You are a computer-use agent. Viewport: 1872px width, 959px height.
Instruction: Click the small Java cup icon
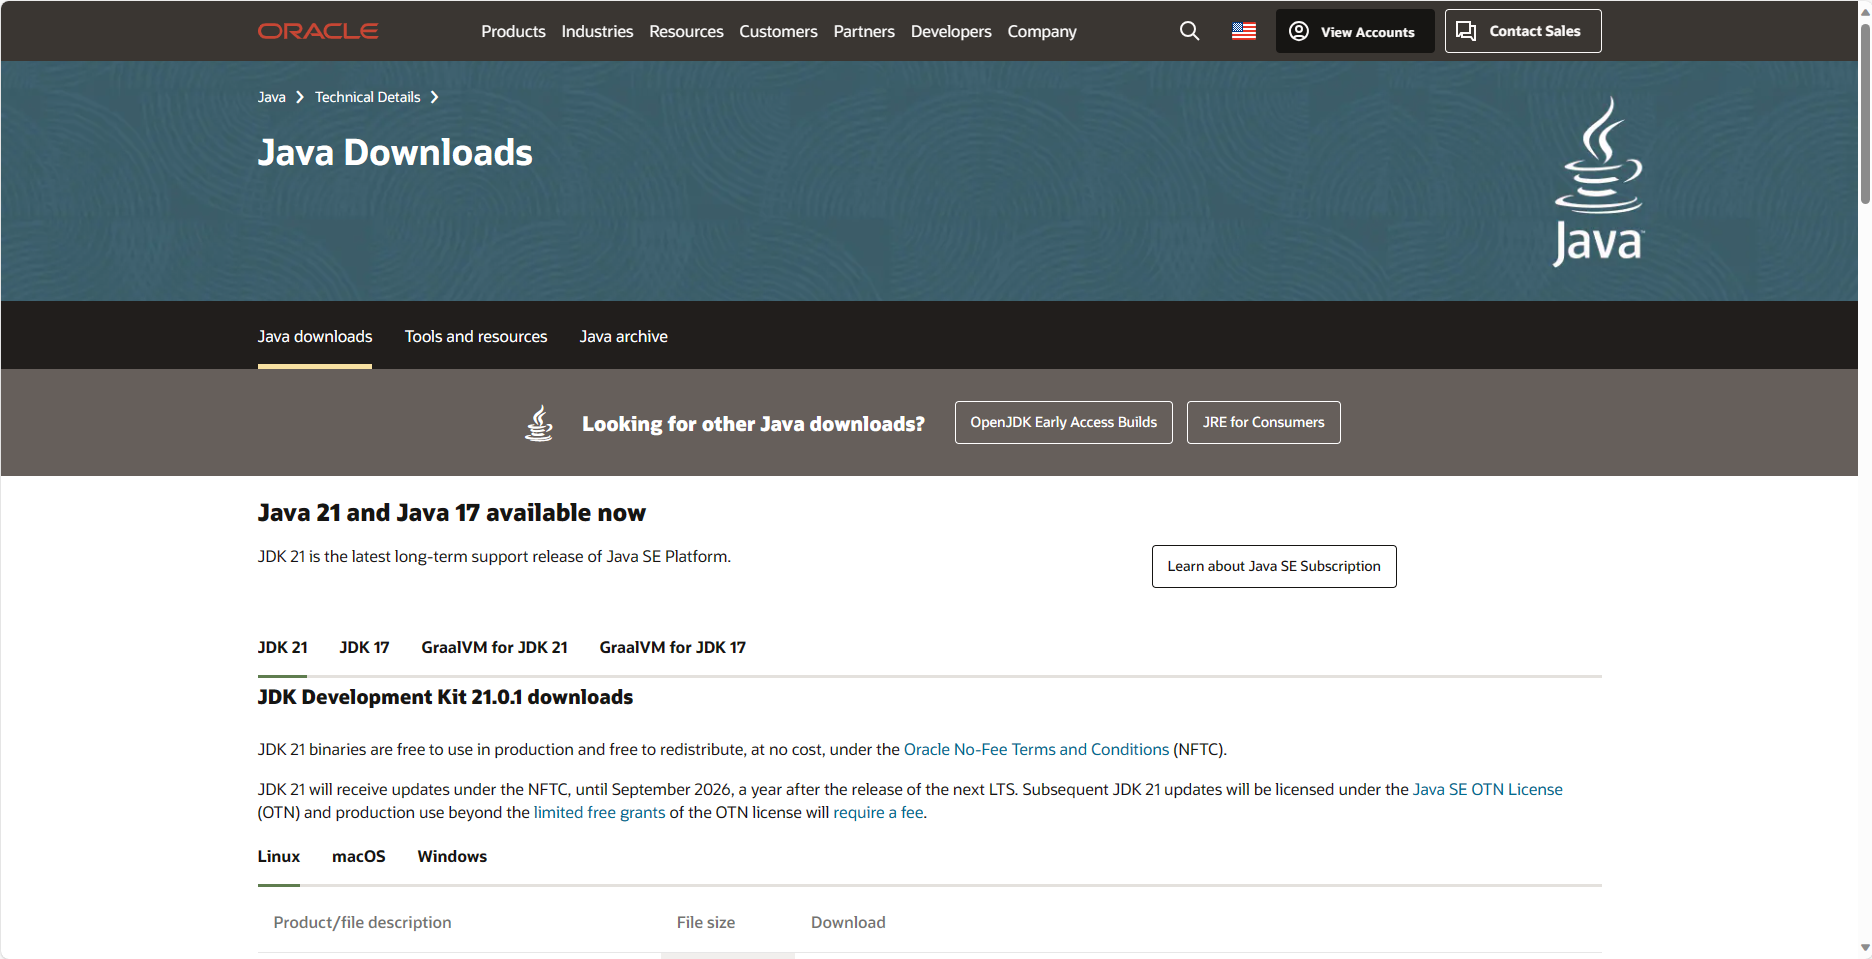point(539,423)
